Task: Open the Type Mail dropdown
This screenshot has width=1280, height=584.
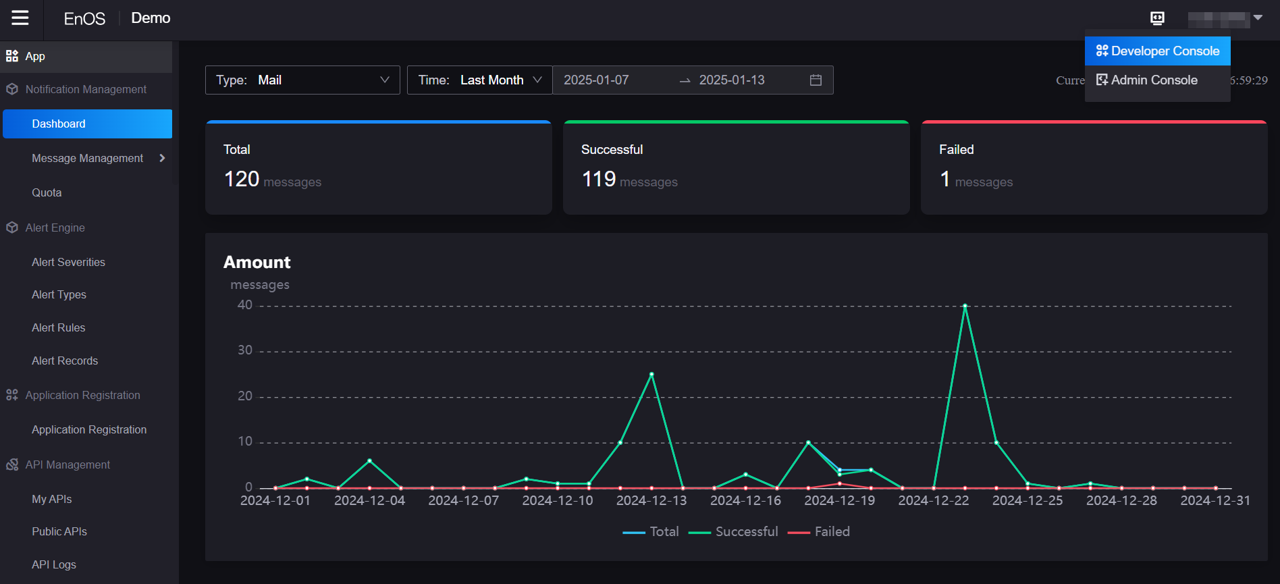Action: [302, 80]
